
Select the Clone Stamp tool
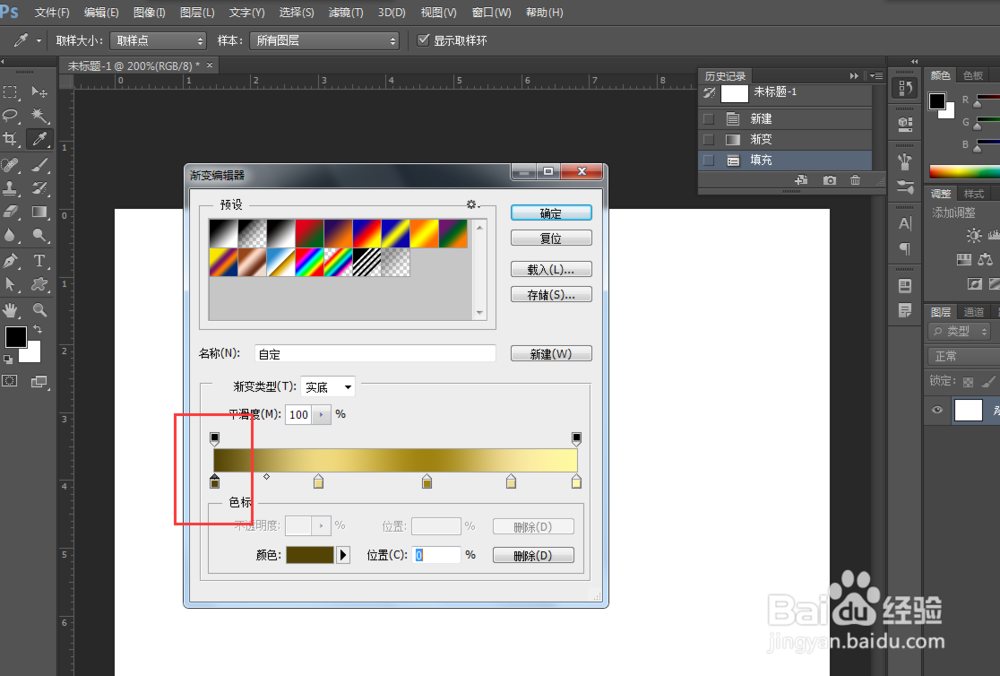(x=11, y=188)
